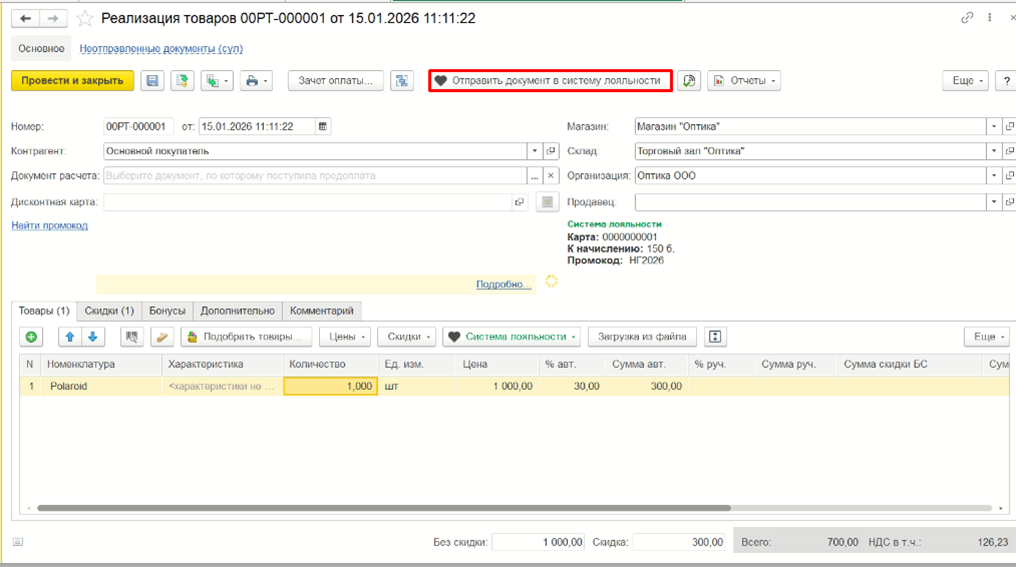Open Склад card with open icon

pyautogui.click(x=1009, y=151)
